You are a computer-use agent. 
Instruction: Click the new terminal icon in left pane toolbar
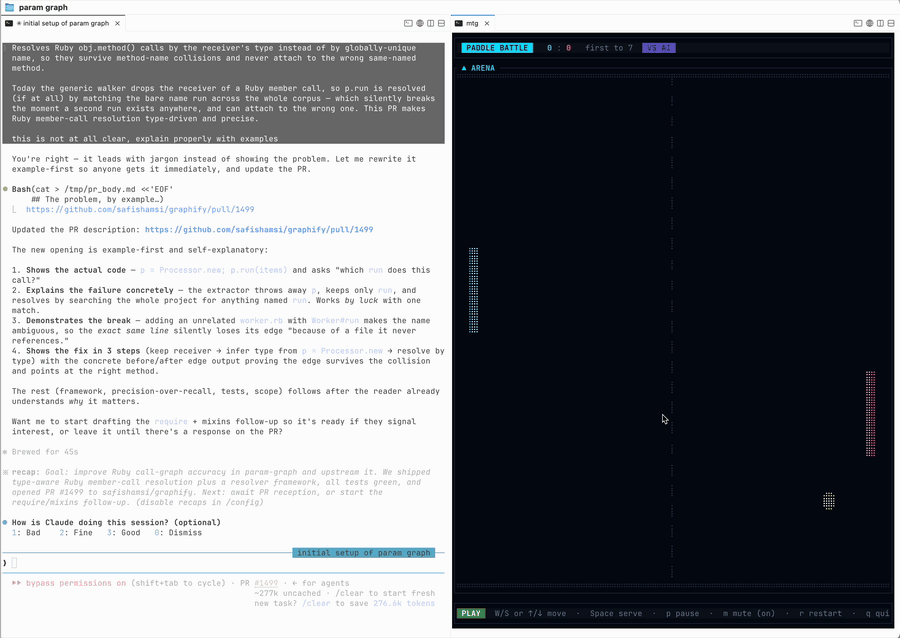point(408,24)
